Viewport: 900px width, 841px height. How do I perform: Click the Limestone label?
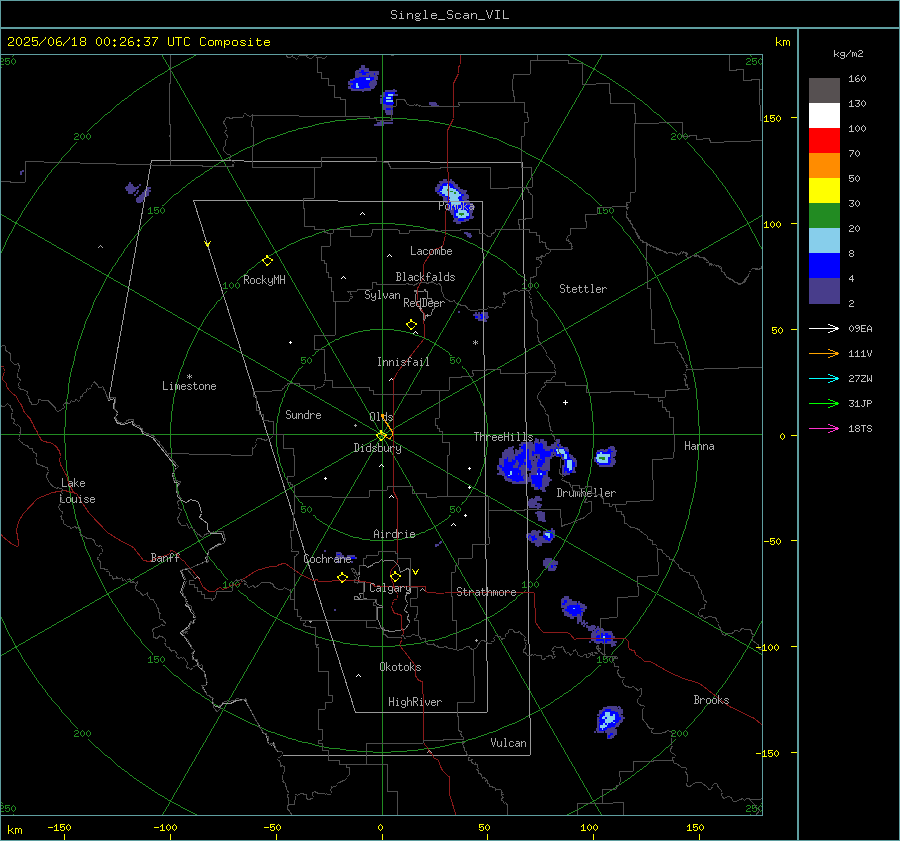click(x=189, y=386)
